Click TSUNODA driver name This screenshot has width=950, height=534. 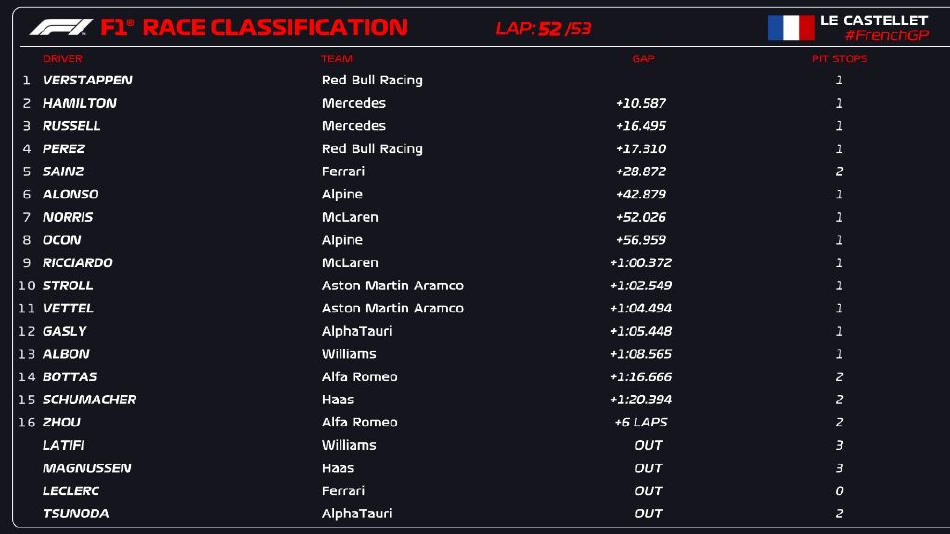tap(76, 514)
